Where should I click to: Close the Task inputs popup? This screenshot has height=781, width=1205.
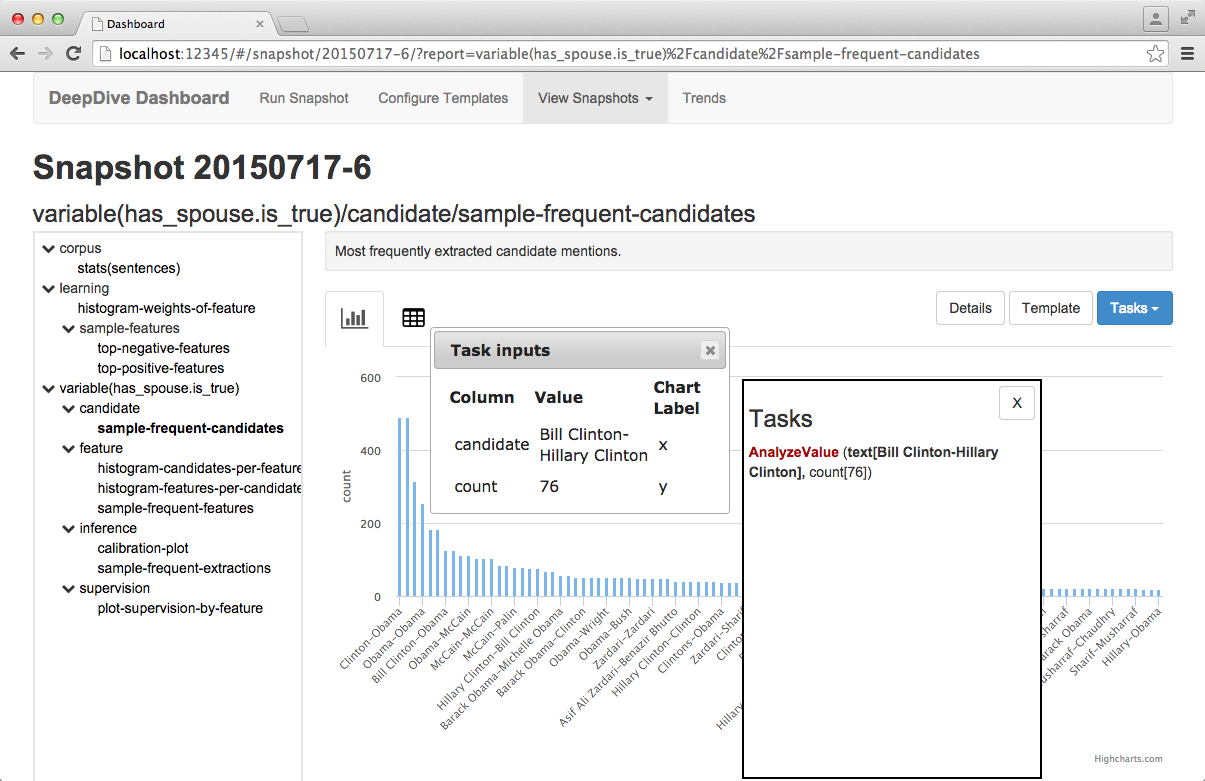(x=710, y=350)
